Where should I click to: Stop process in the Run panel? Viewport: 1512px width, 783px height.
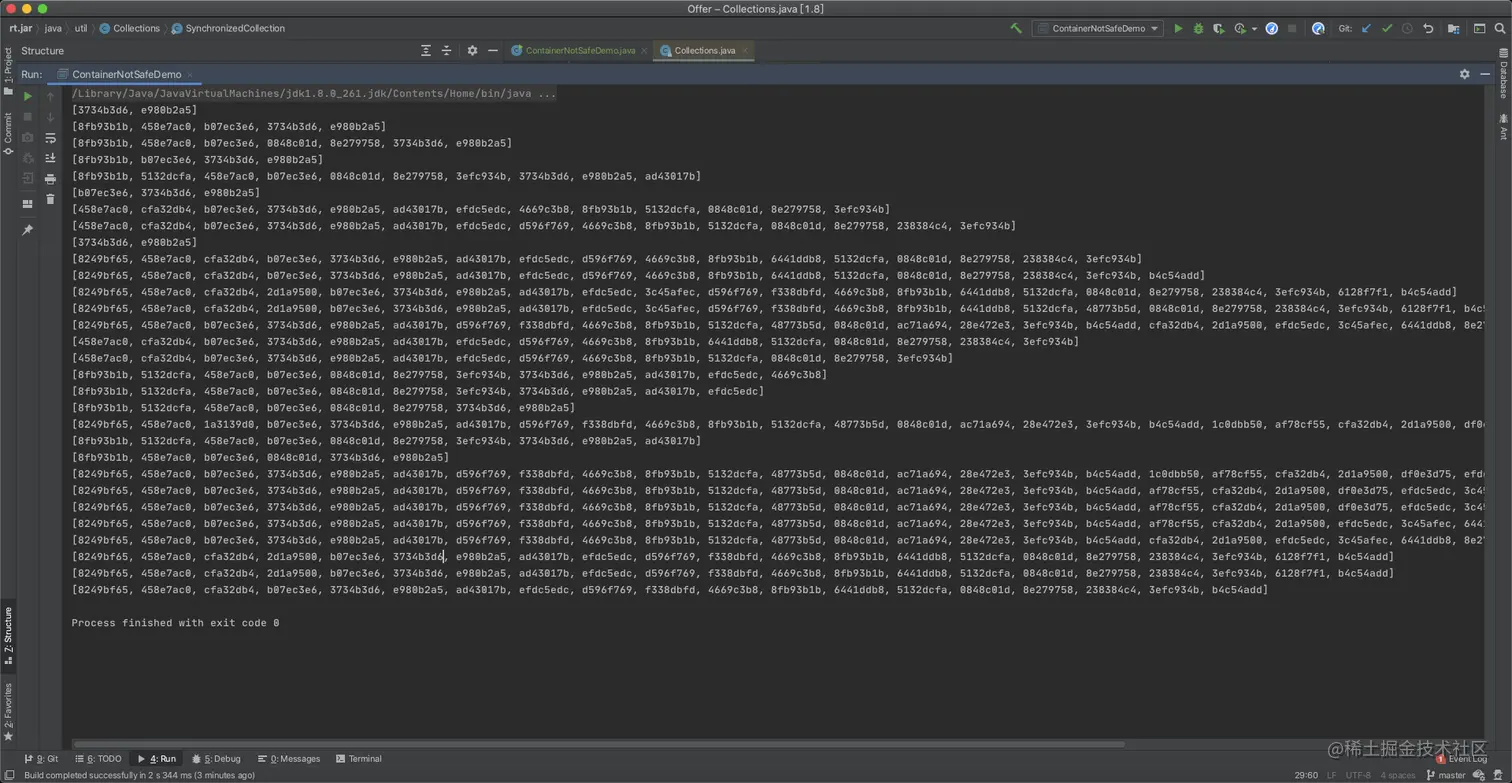(27, 117)
